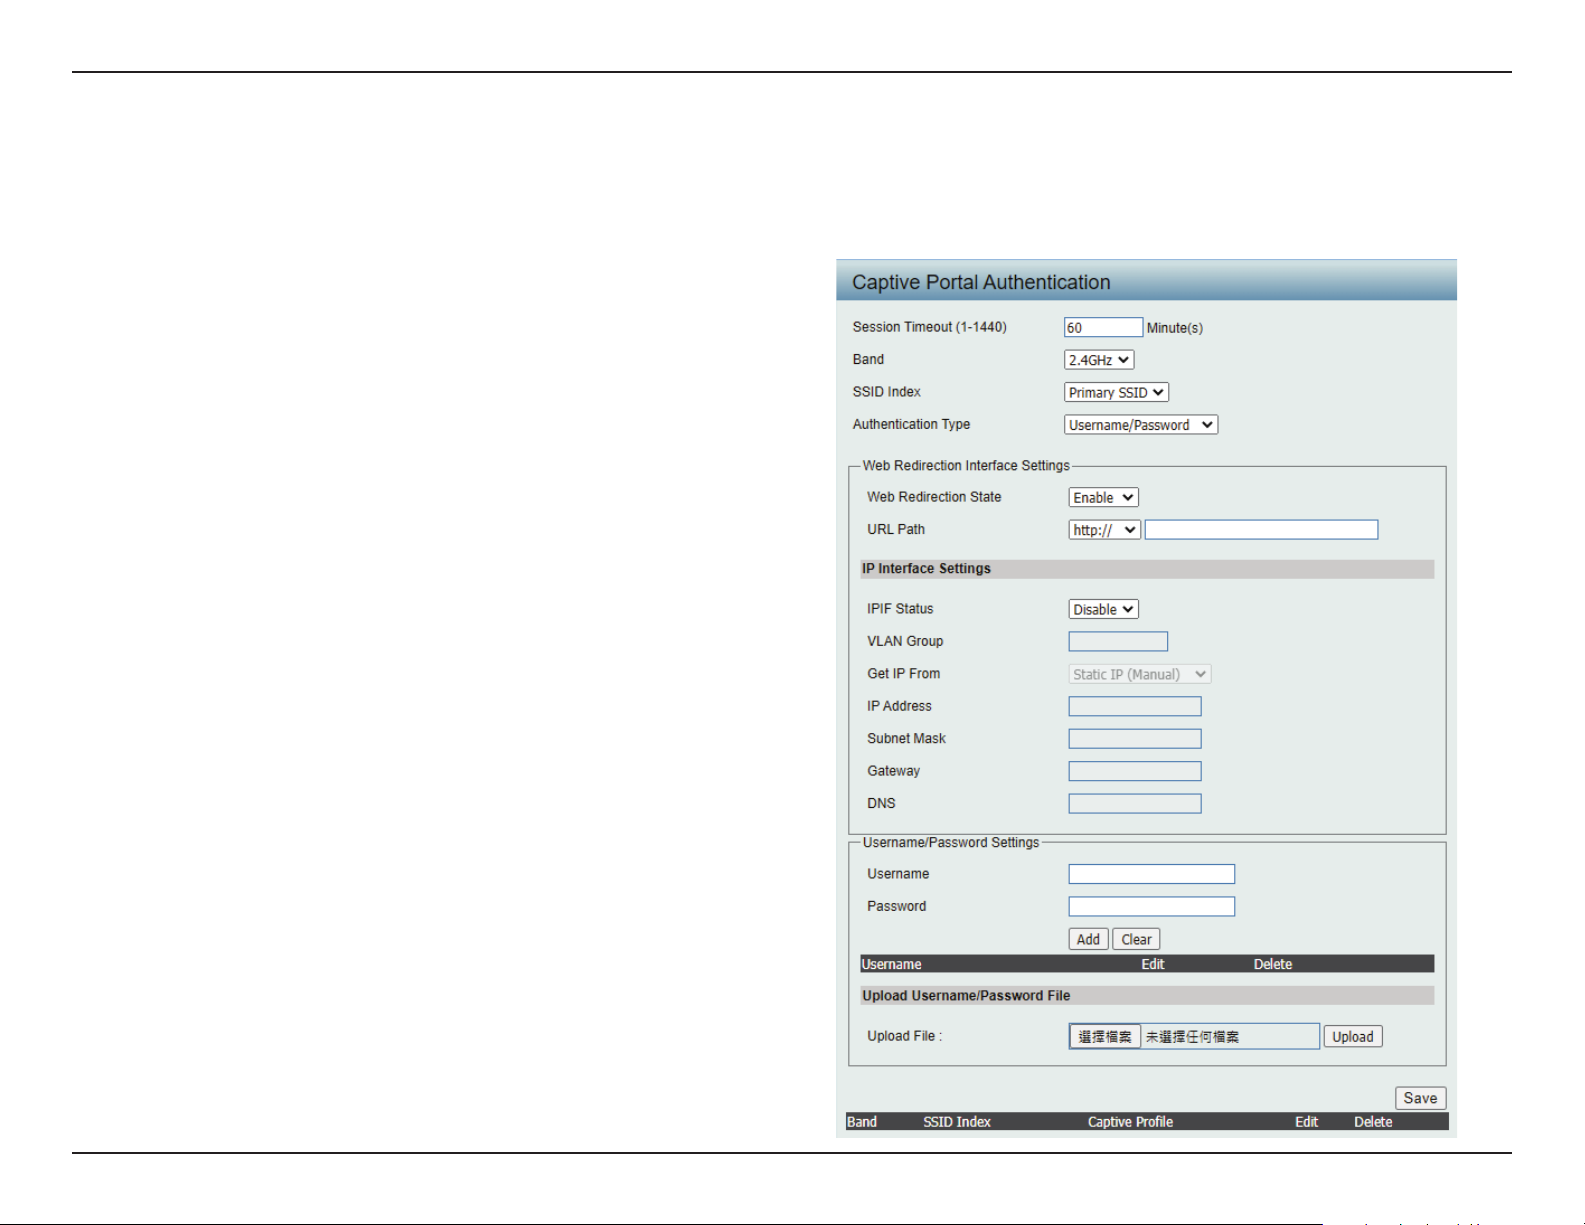Viewport: 1585px width, 1225px height.
Task: Click the Band column header in bottom table
Action: point(862,1122)
